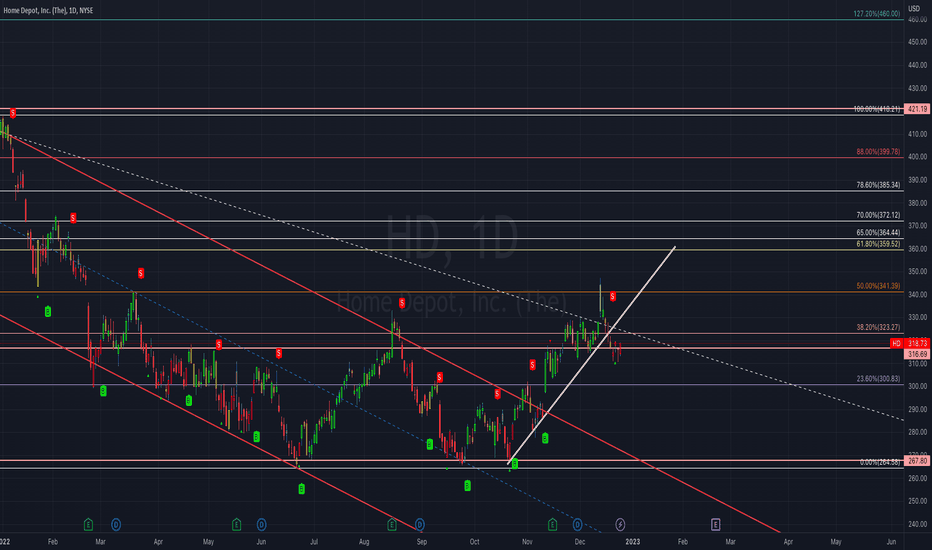Open the earnings E icon in late May

coord(237,524)
